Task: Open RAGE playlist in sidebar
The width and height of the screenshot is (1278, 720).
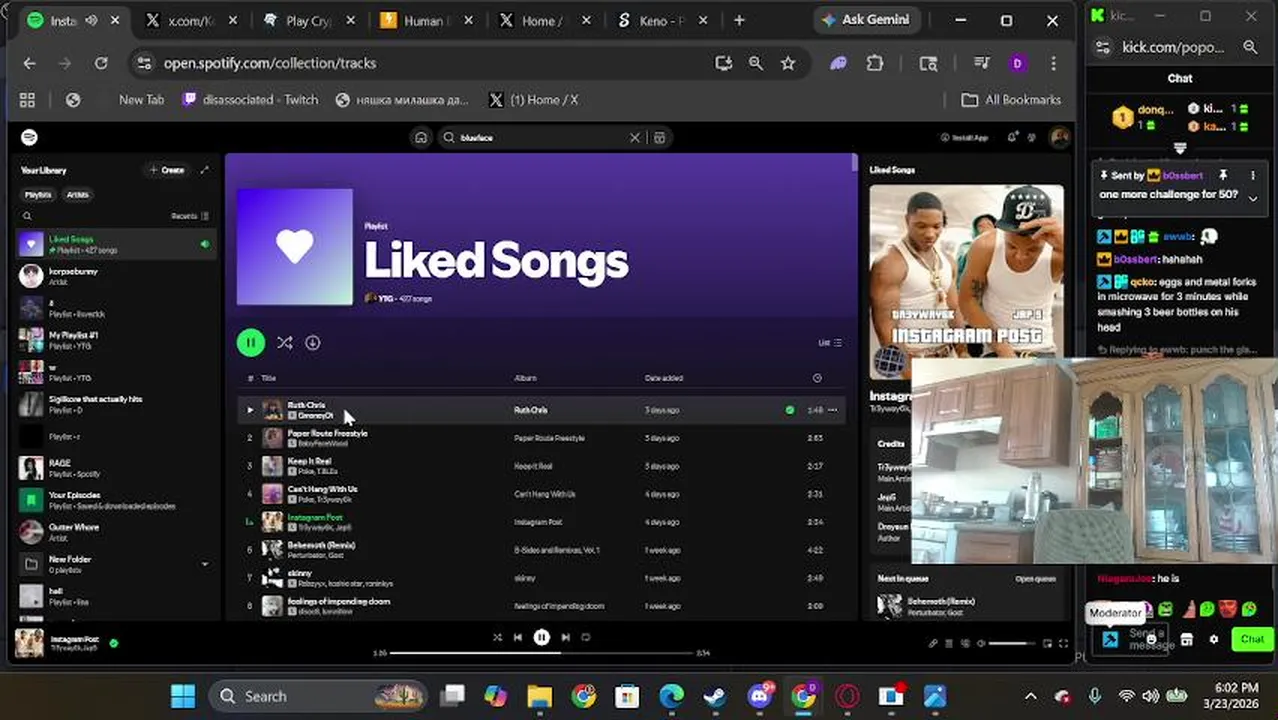Action: pos(117,468)
